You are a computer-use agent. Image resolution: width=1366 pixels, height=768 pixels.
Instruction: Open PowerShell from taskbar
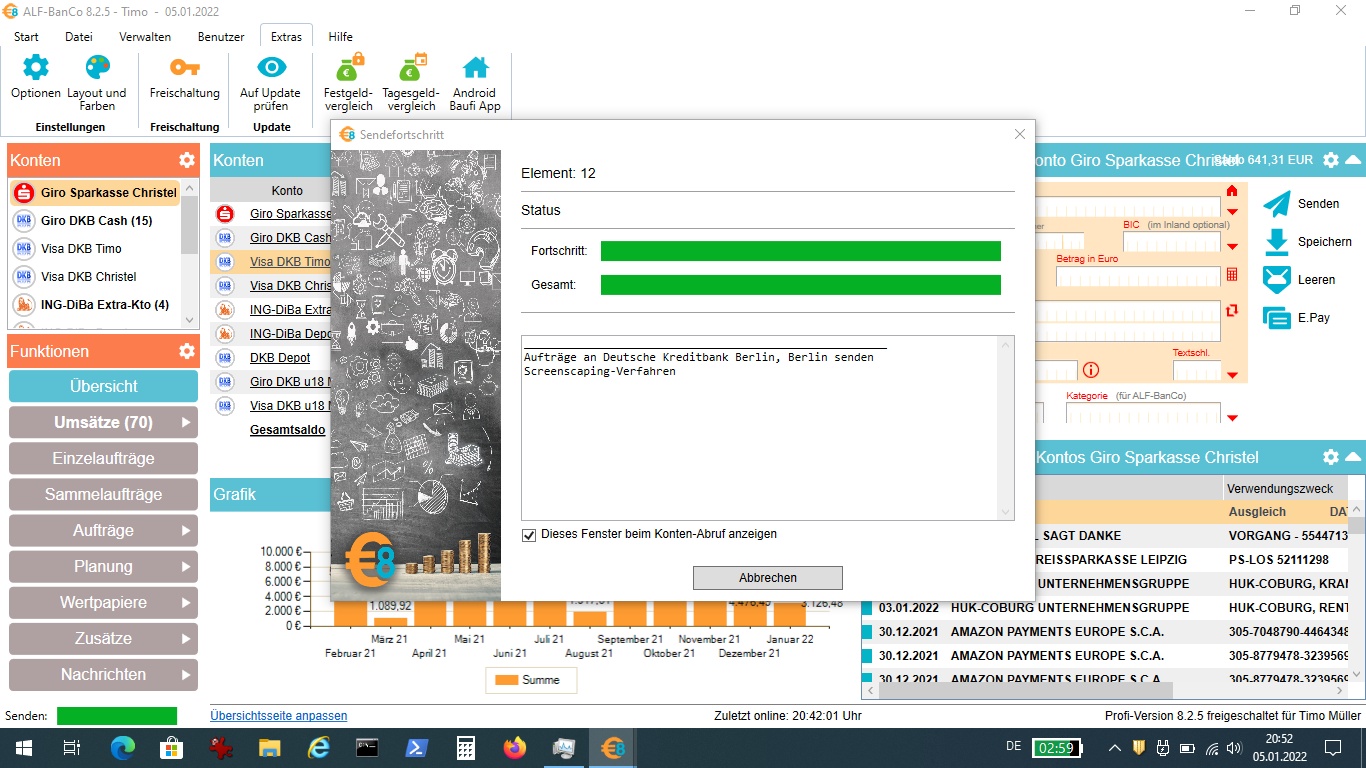coord(416,747)
